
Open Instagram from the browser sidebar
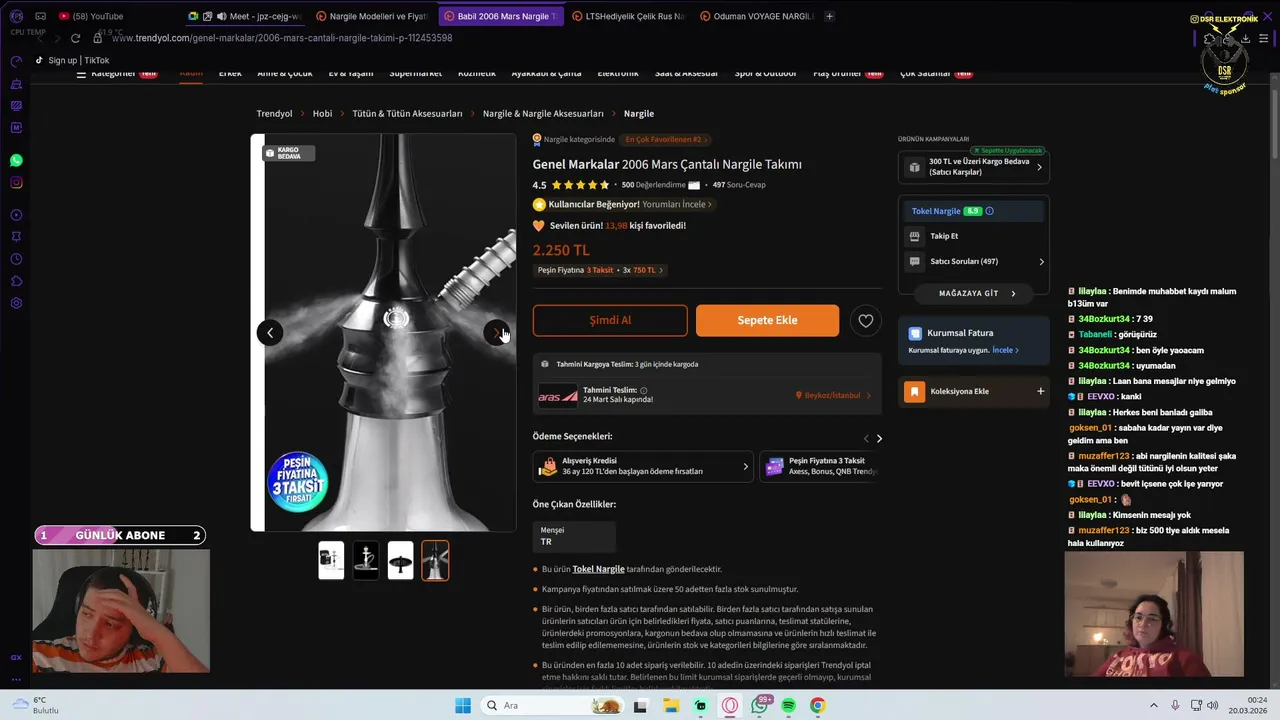(16, 183)
